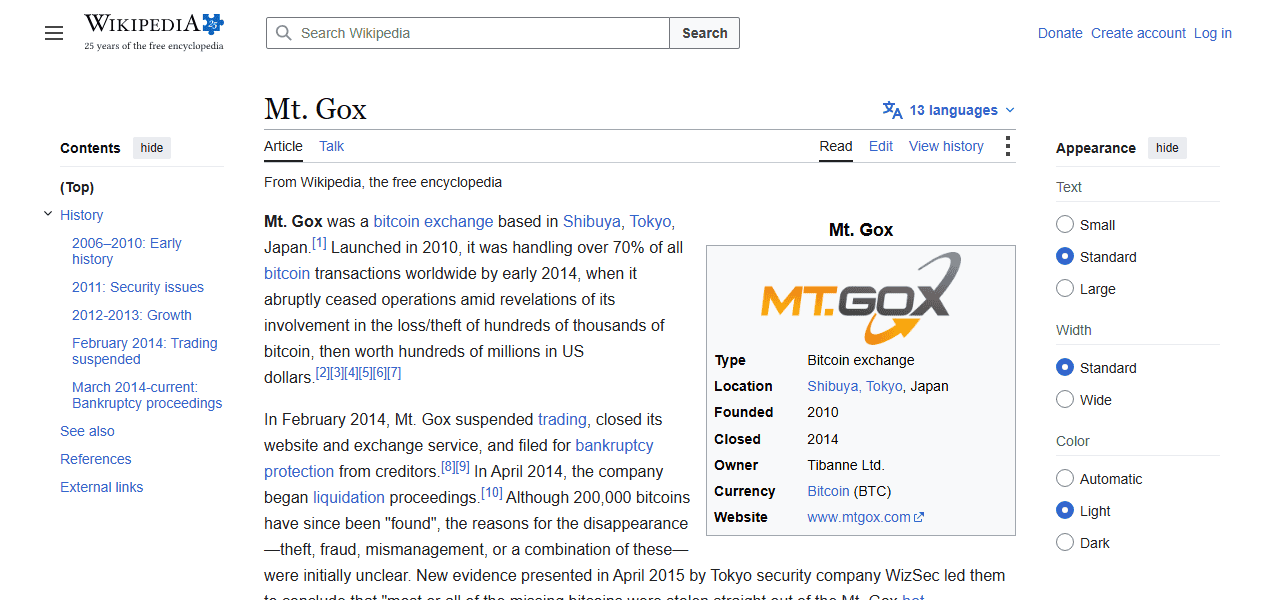Jump to February 2014: Trading suspended

[x=145, y=351]
